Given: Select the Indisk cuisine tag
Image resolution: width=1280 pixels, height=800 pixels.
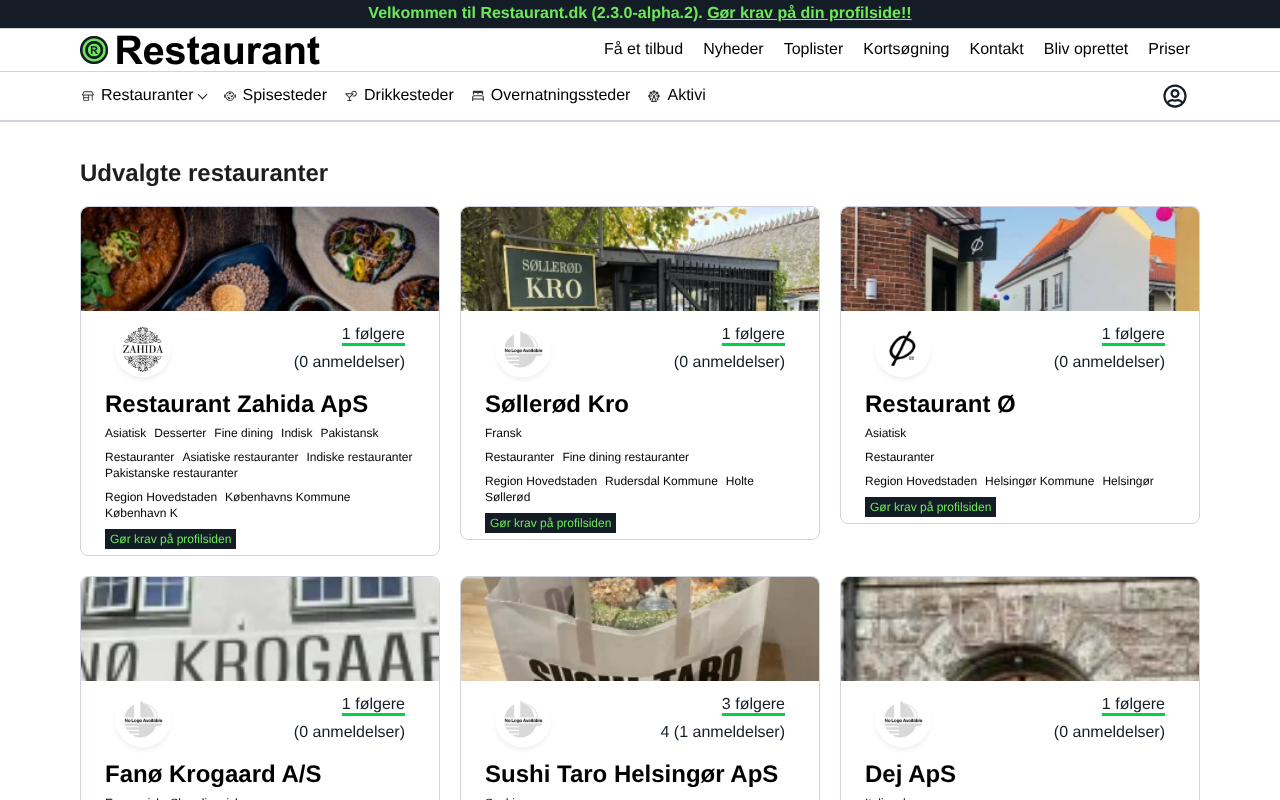Looking at the screenshot, I should click(297, 433).
